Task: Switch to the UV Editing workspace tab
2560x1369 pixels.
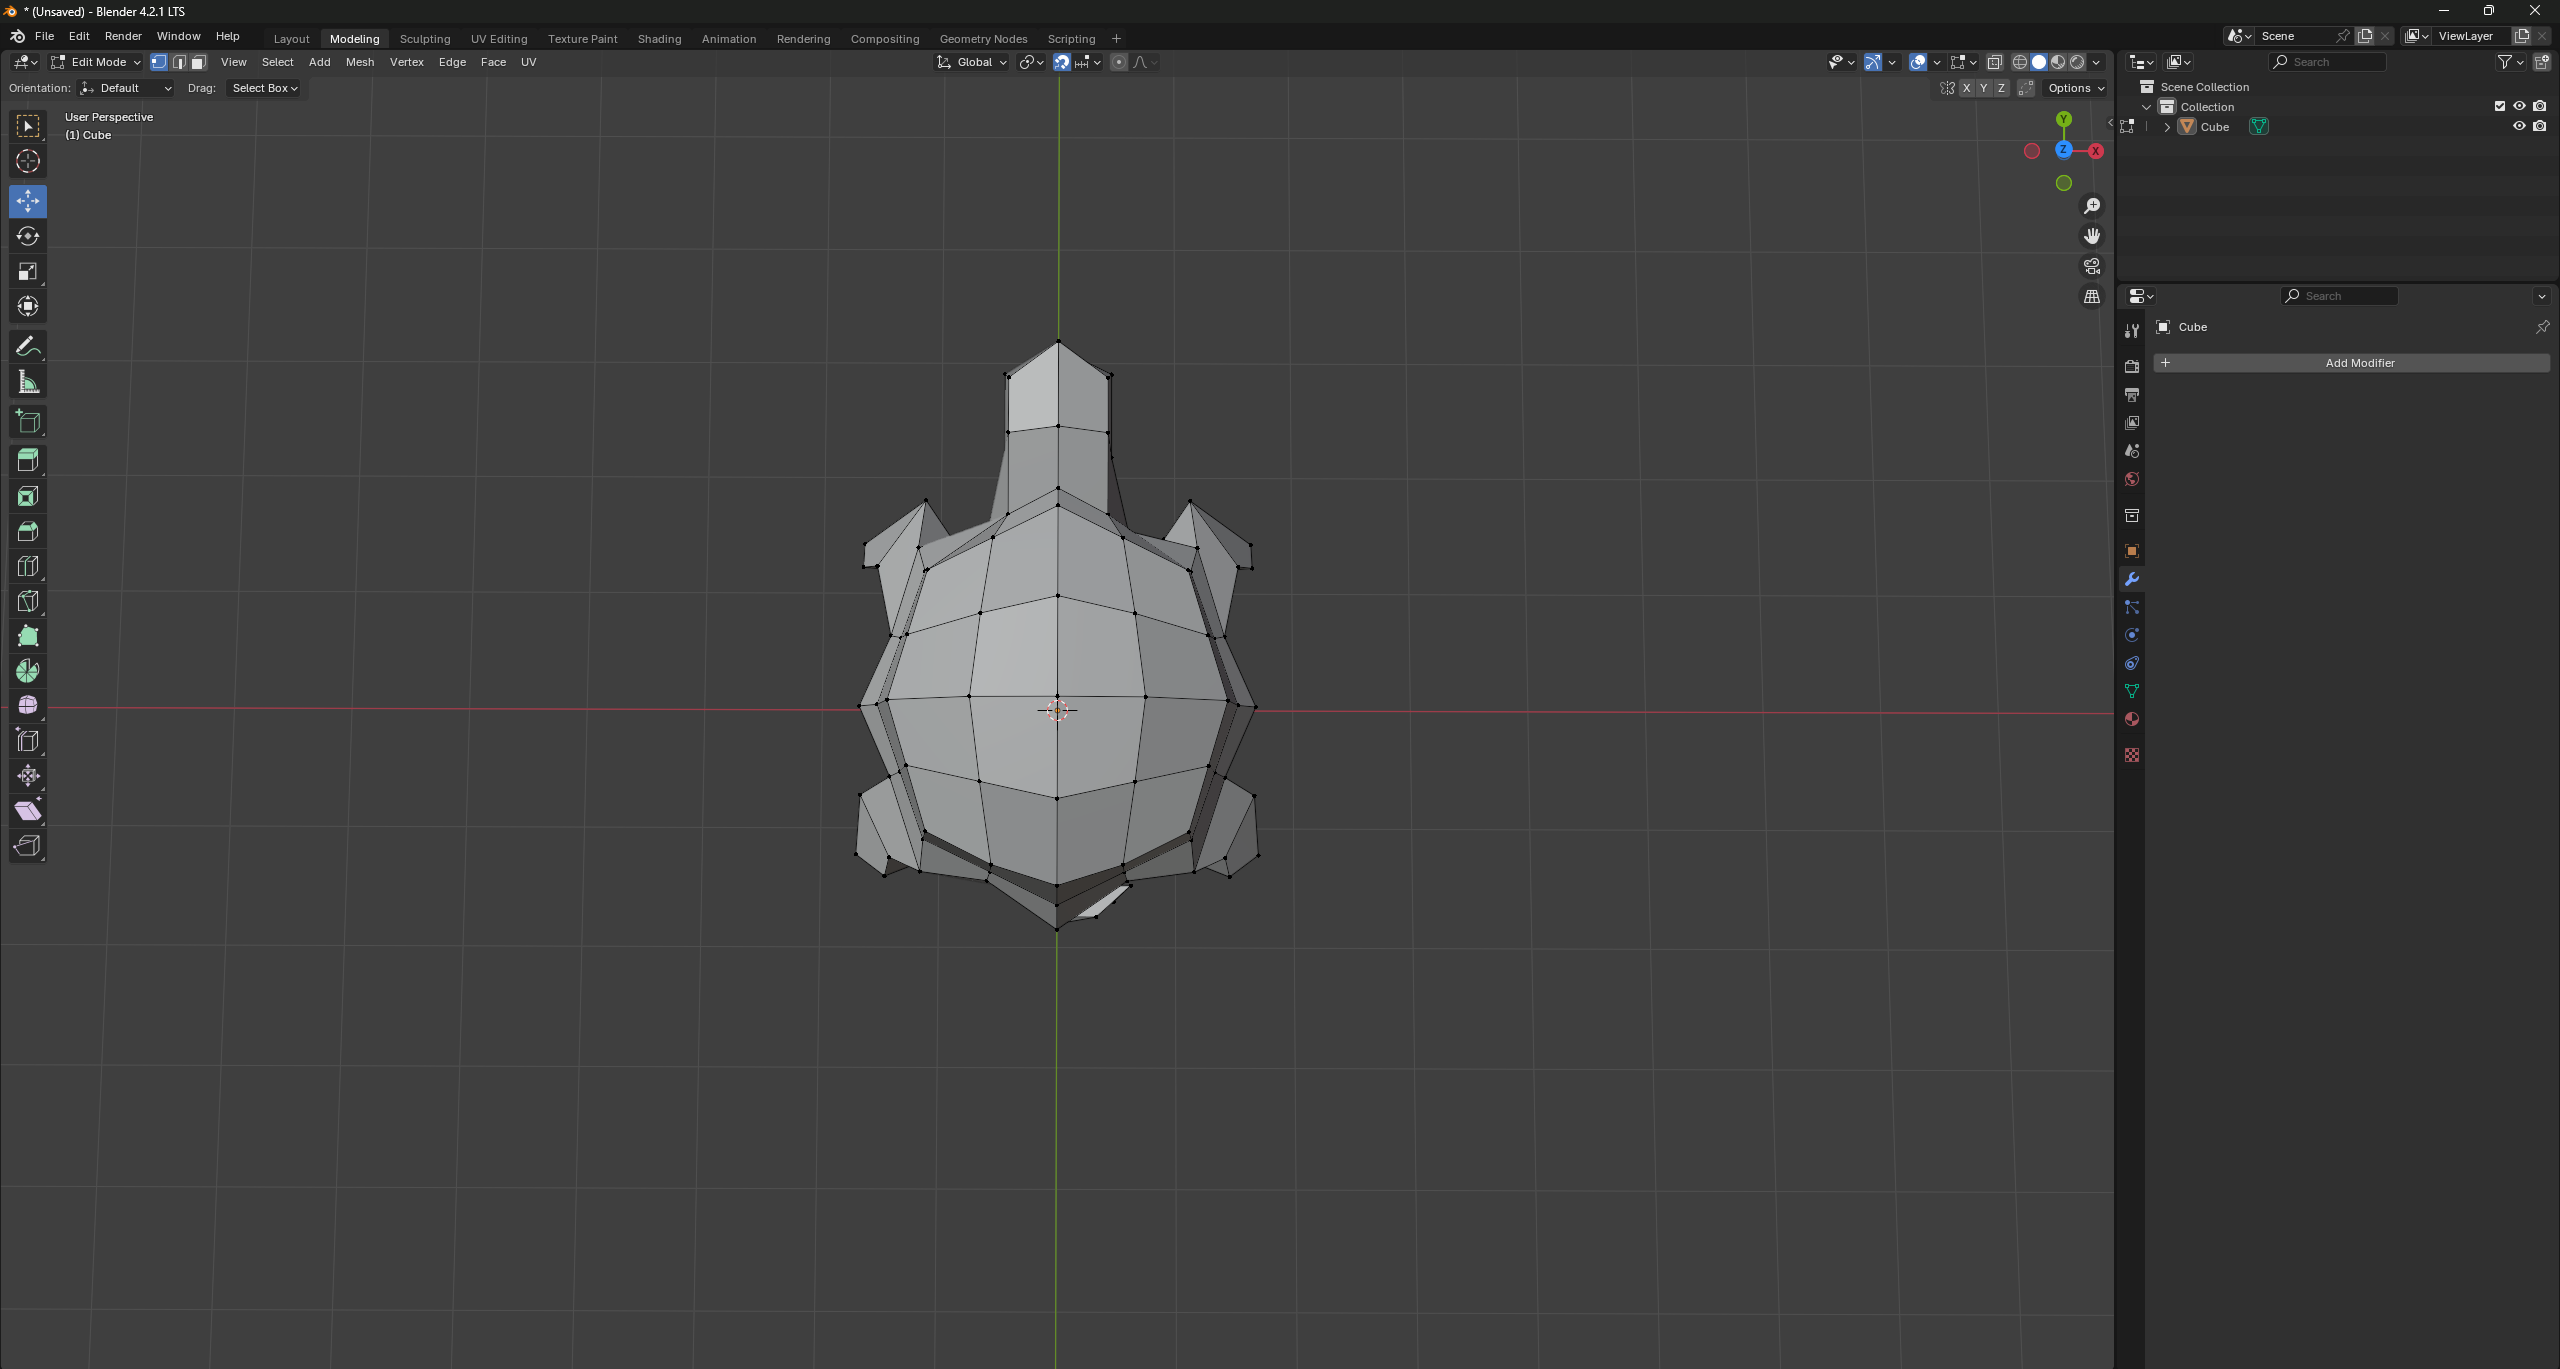Action: pos(499,39)
